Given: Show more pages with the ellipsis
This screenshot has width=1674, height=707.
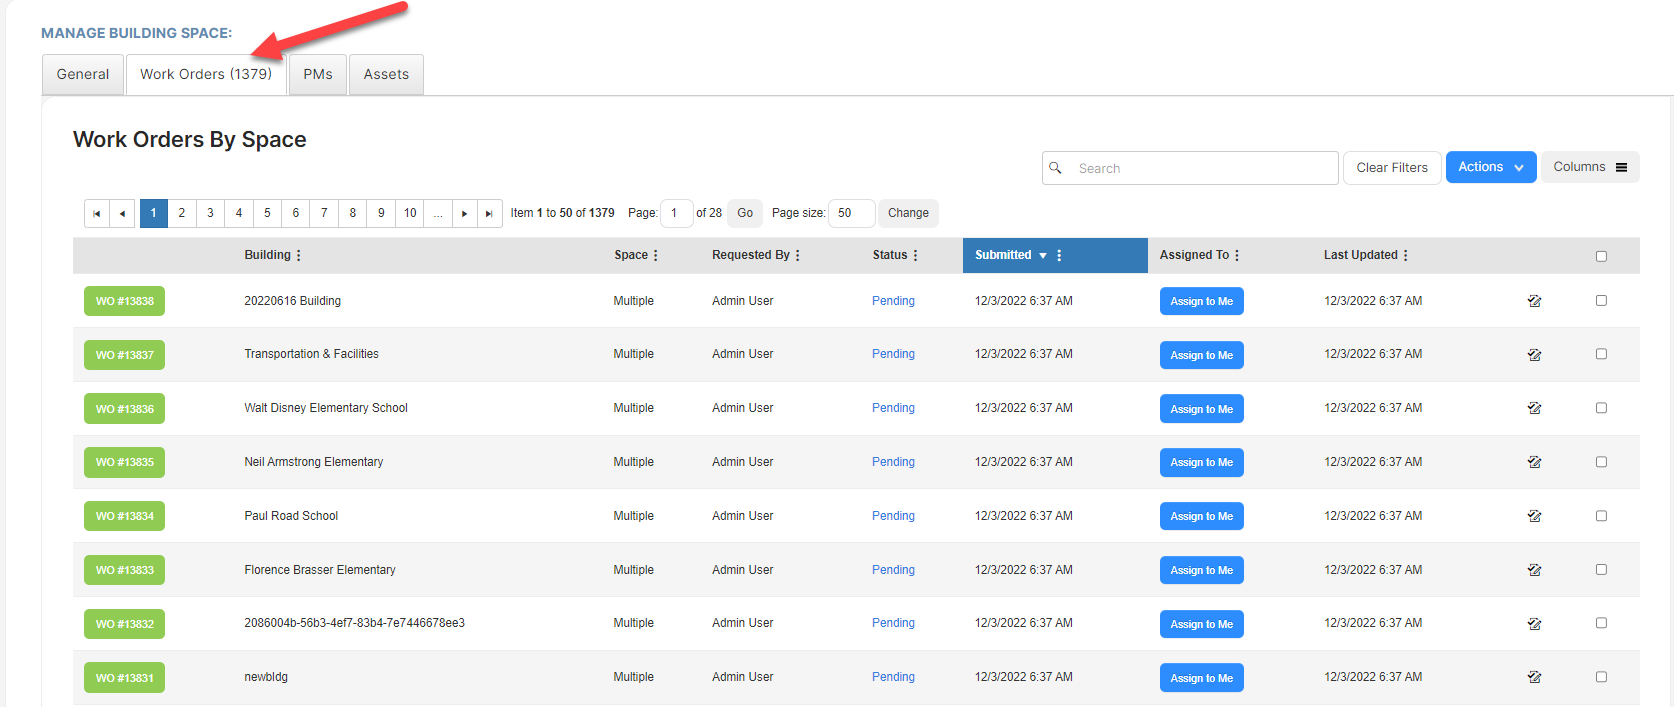Looking at the screenshot, I should 438,213.
